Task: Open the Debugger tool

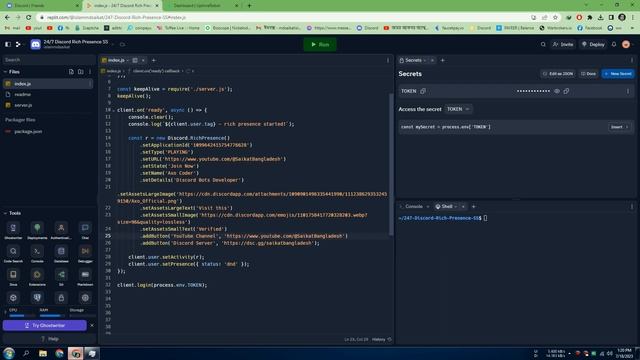Action: (85, 253)
